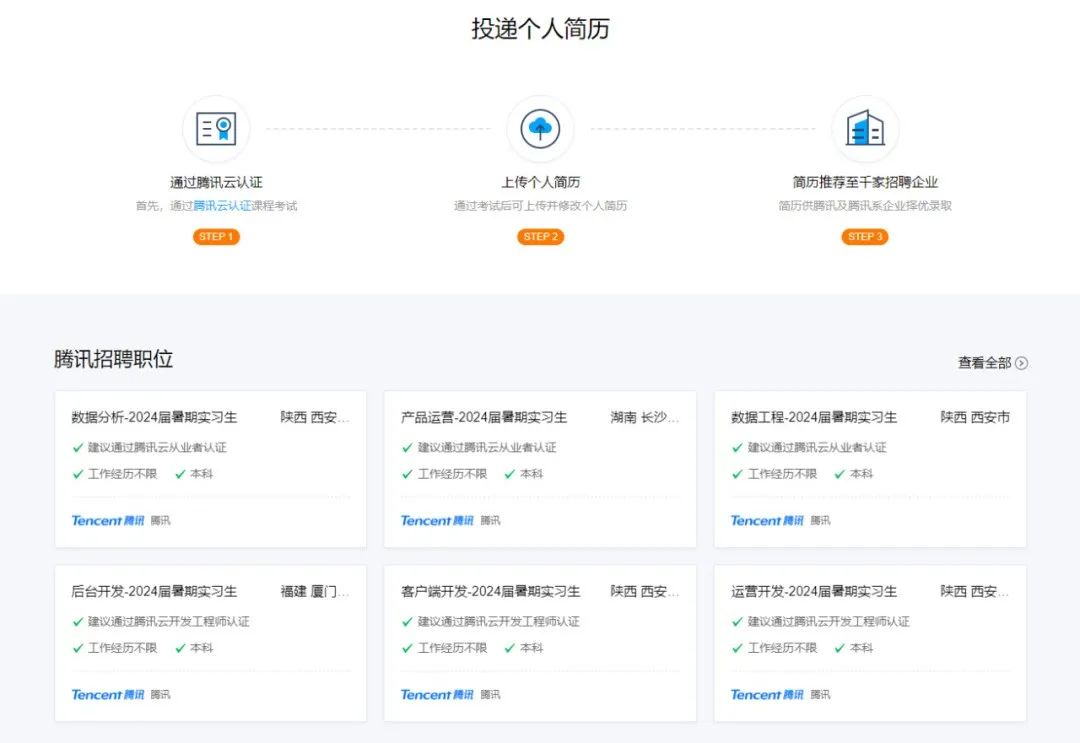Click the 腾讯 company name in 数据分析 card
Screen dimensions: 1080x743
coord(160,521)
